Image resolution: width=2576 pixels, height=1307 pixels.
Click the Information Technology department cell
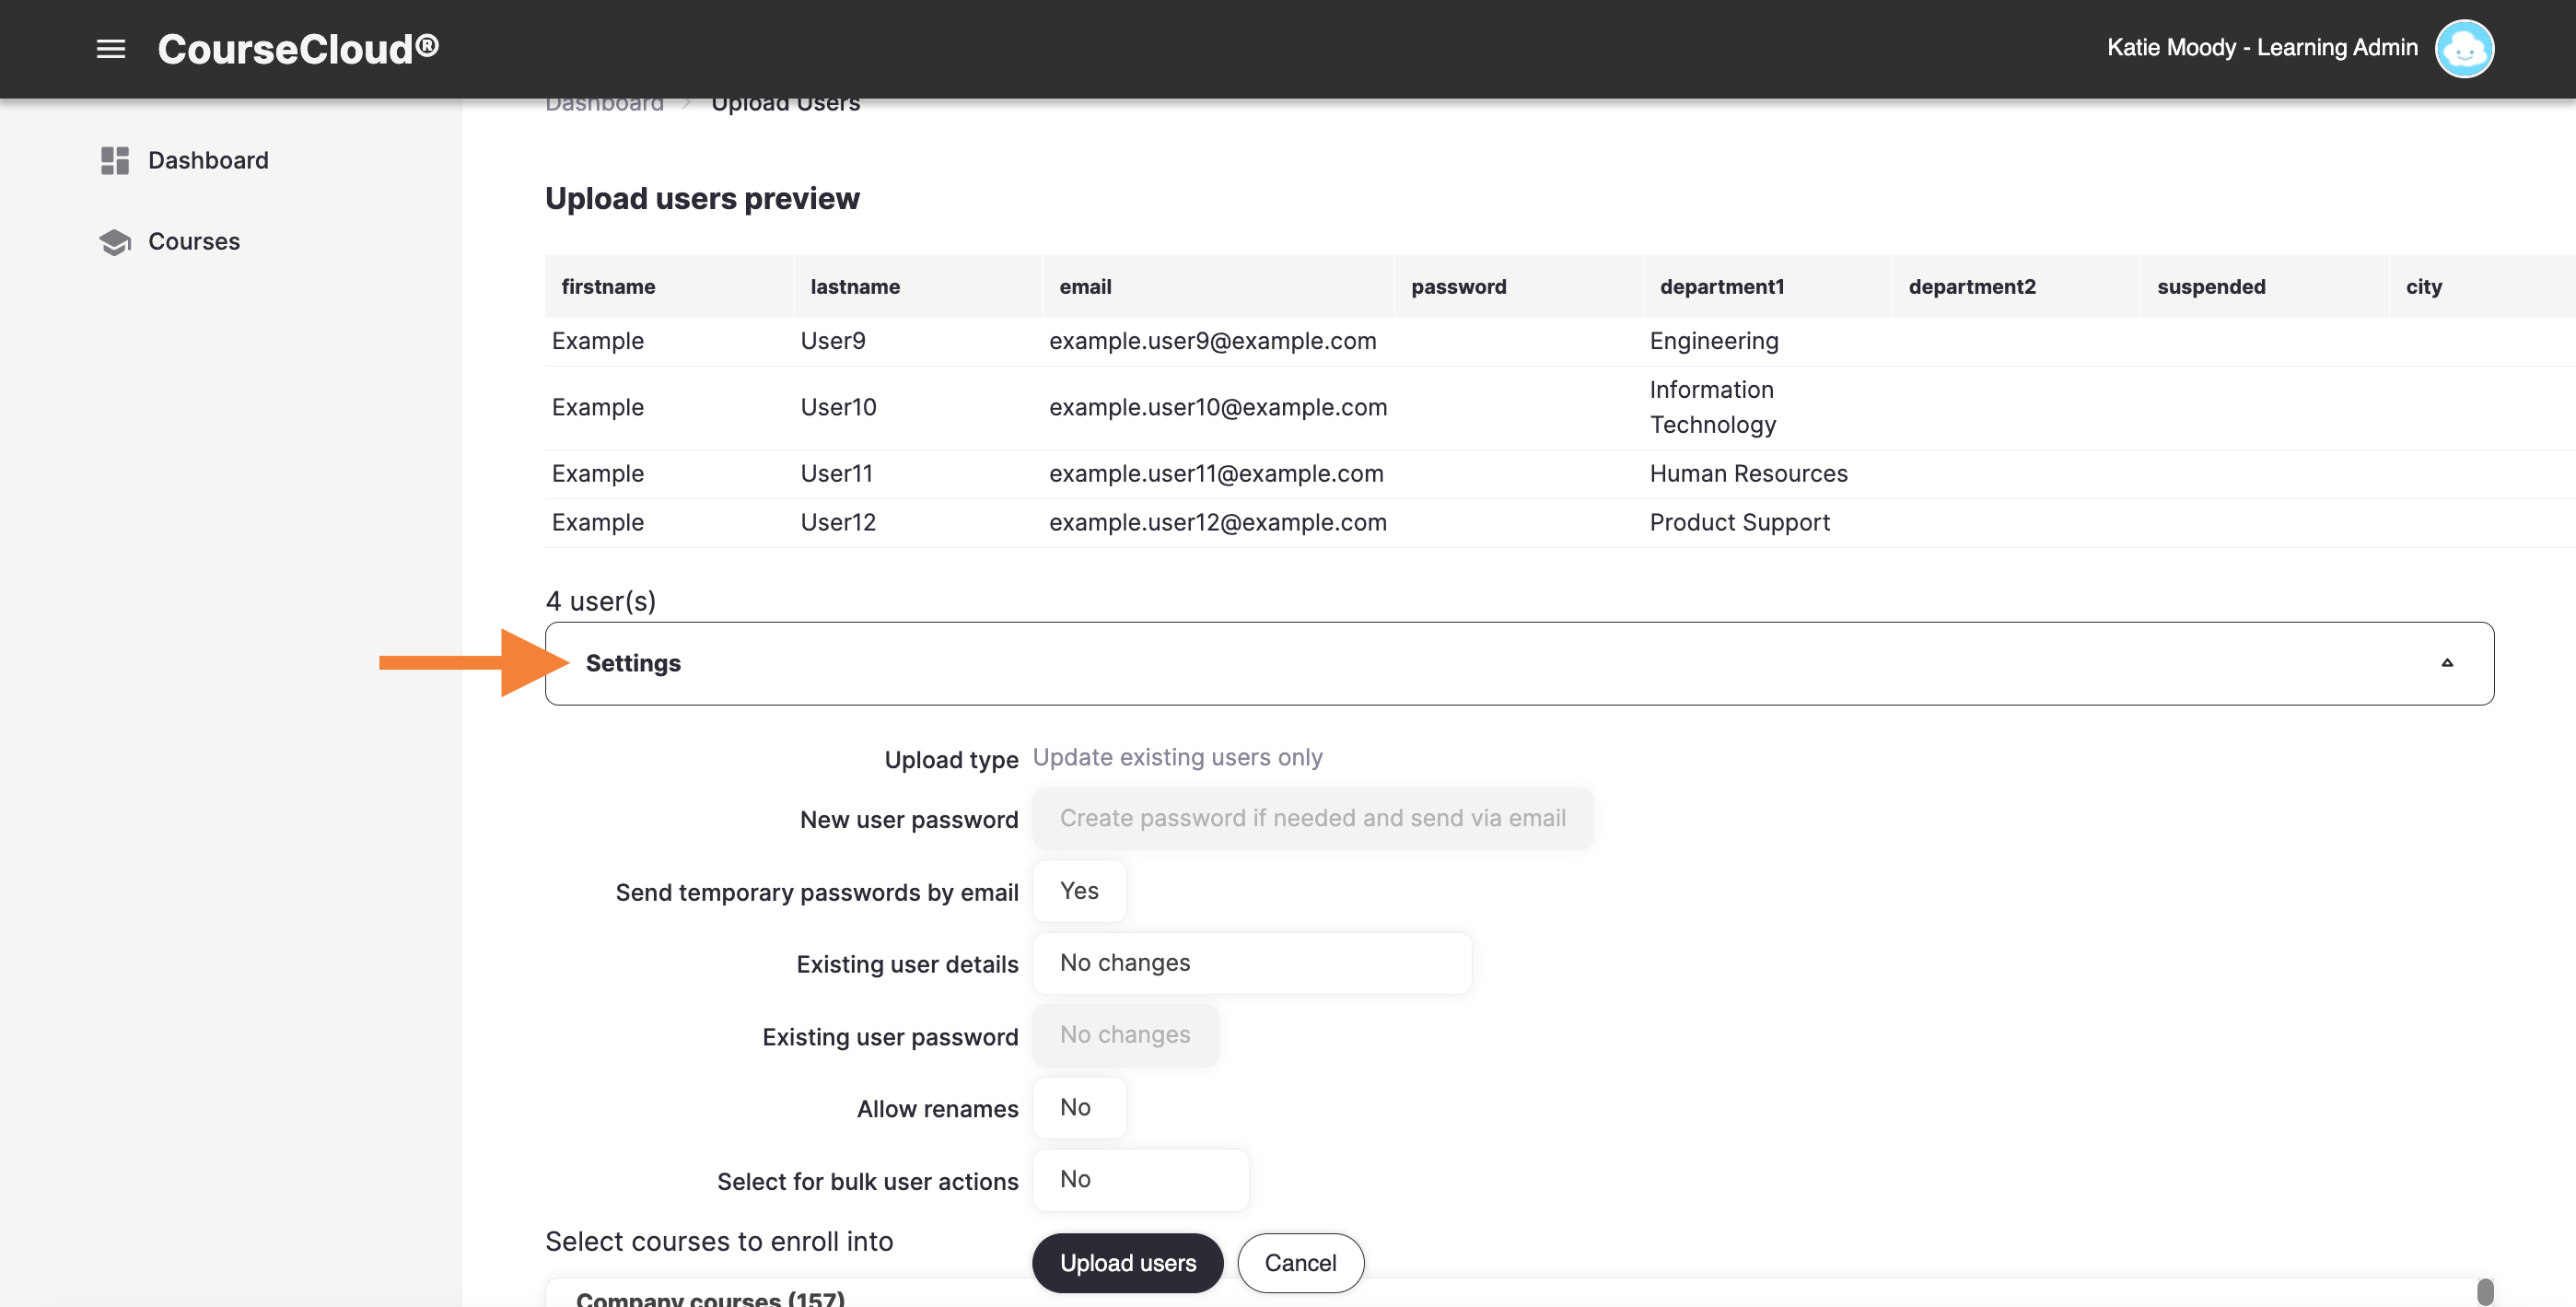point(1712,407)
